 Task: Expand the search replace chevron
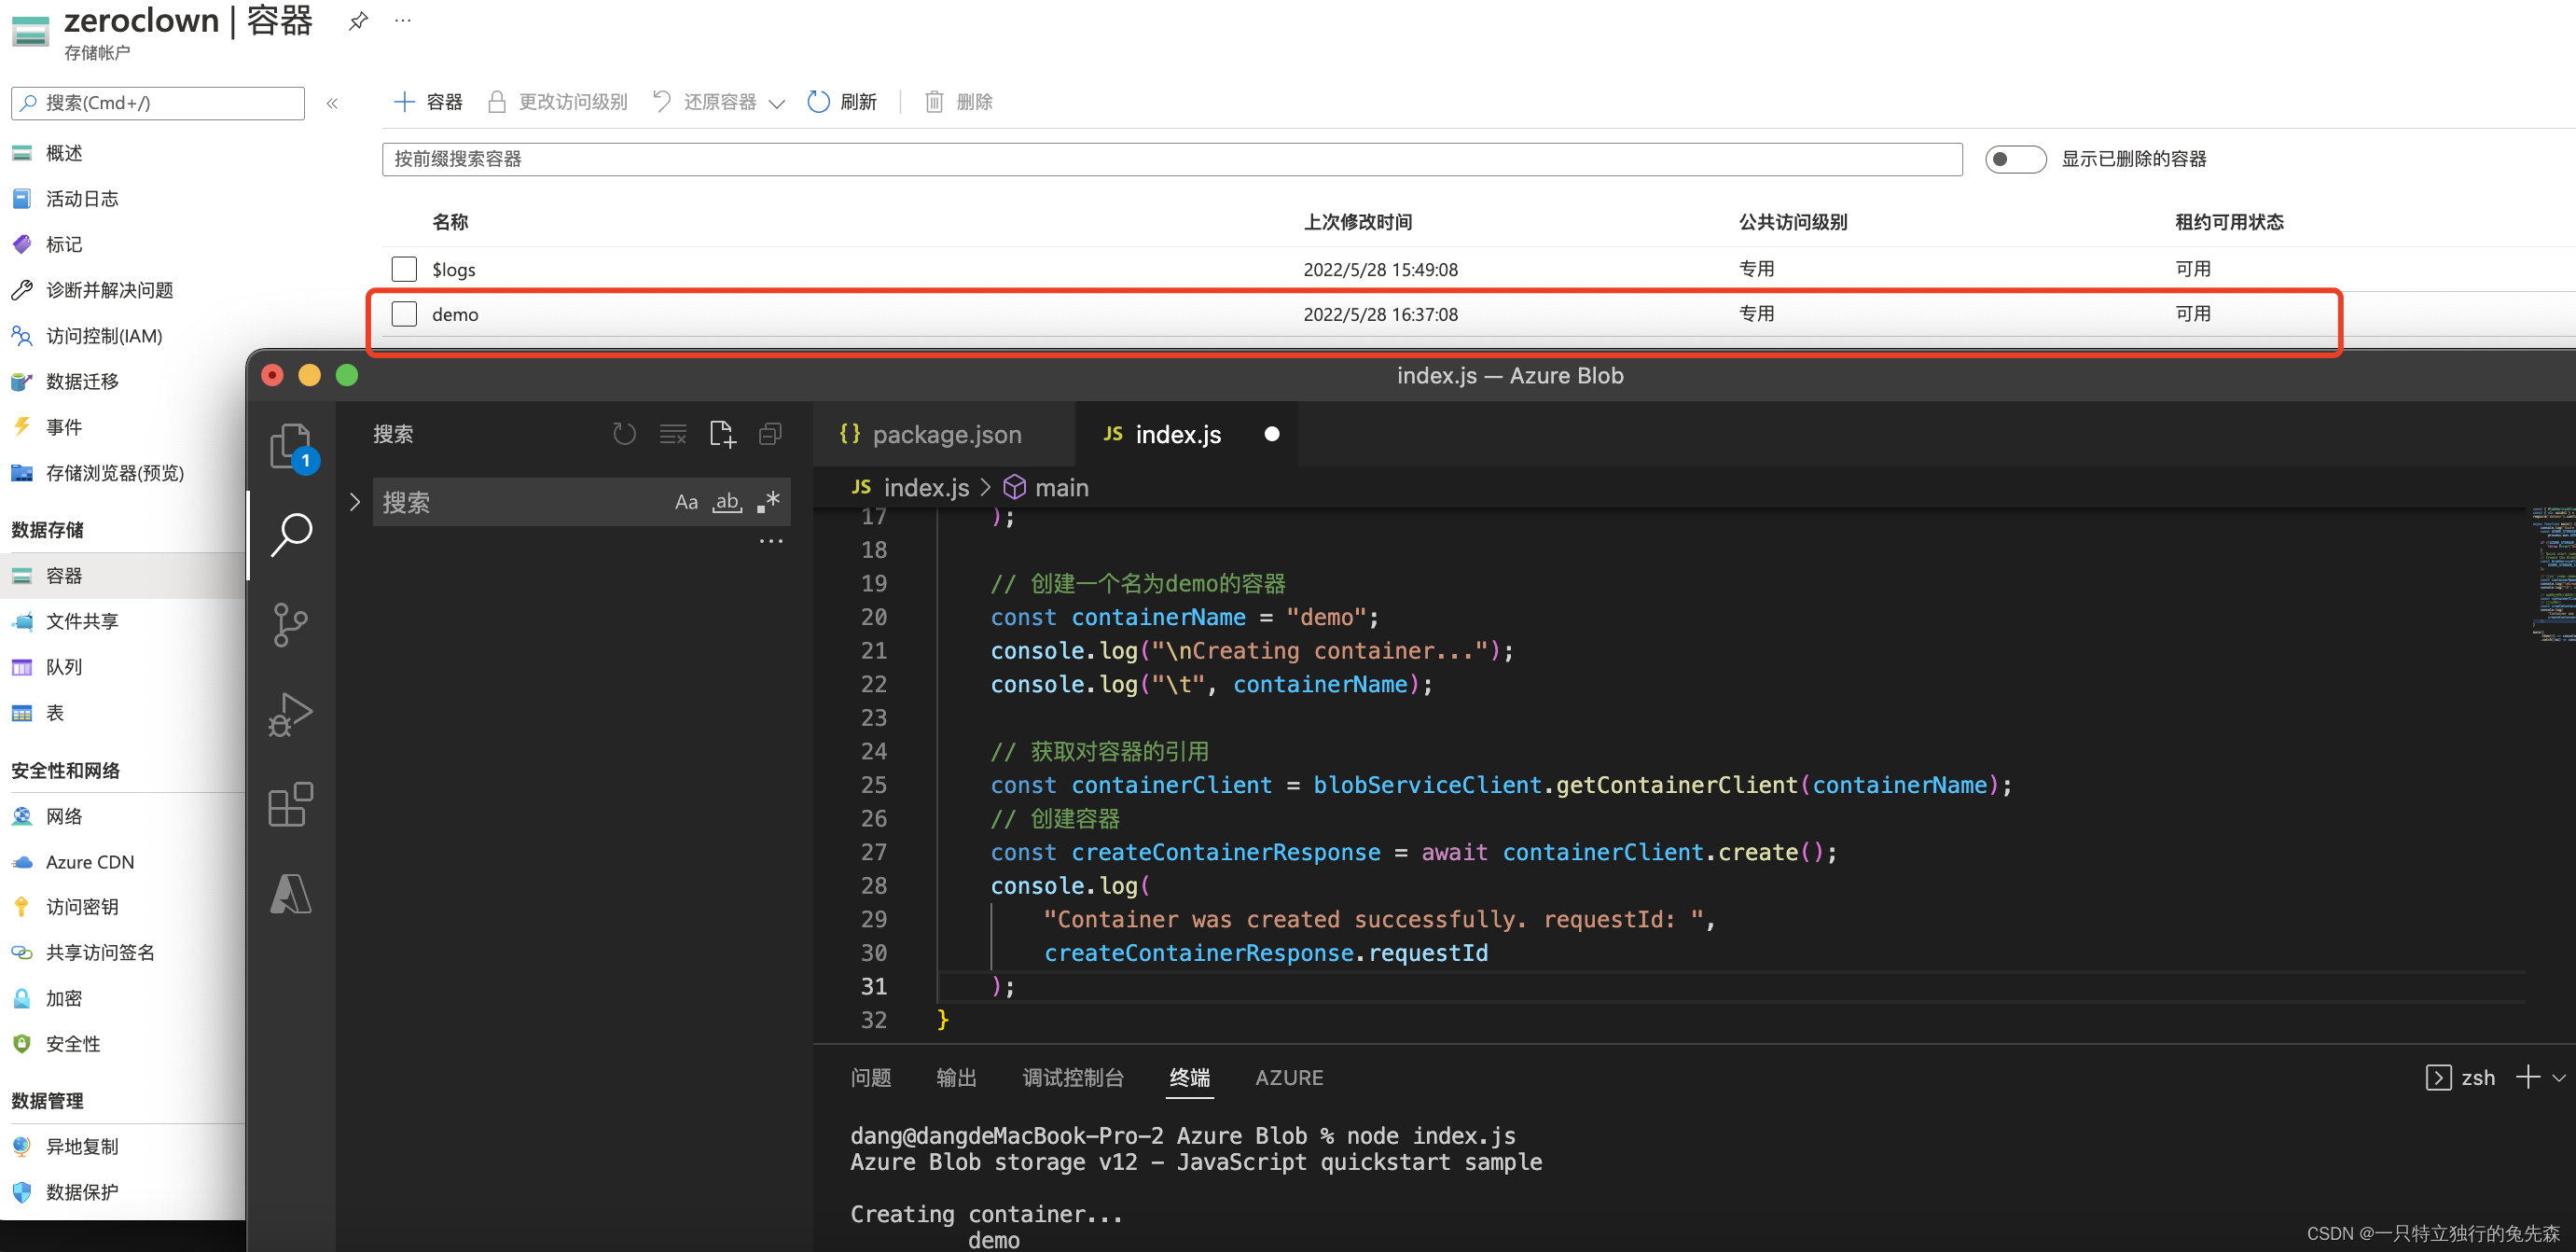tap(354, 502)
